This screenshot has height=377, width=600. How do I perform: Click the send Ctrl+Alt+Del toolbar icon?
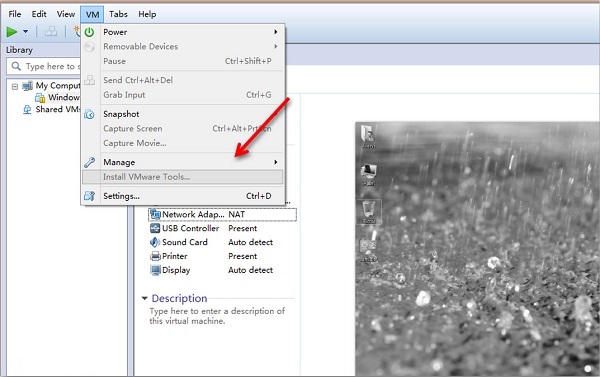[x=51, y=31]
